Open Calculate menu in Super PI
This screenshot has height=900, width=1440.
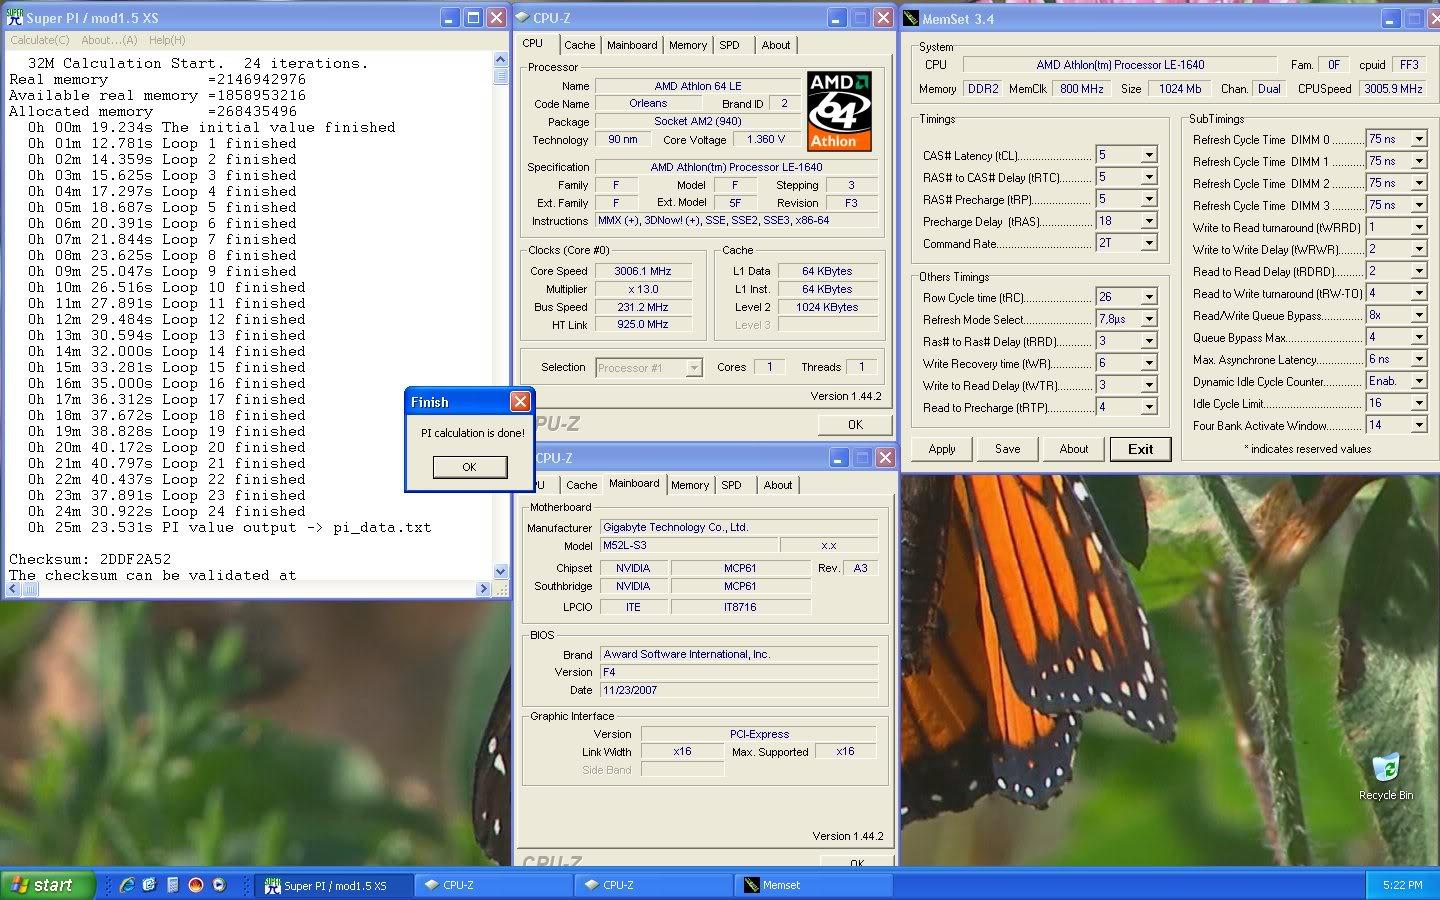click(40, 40)
